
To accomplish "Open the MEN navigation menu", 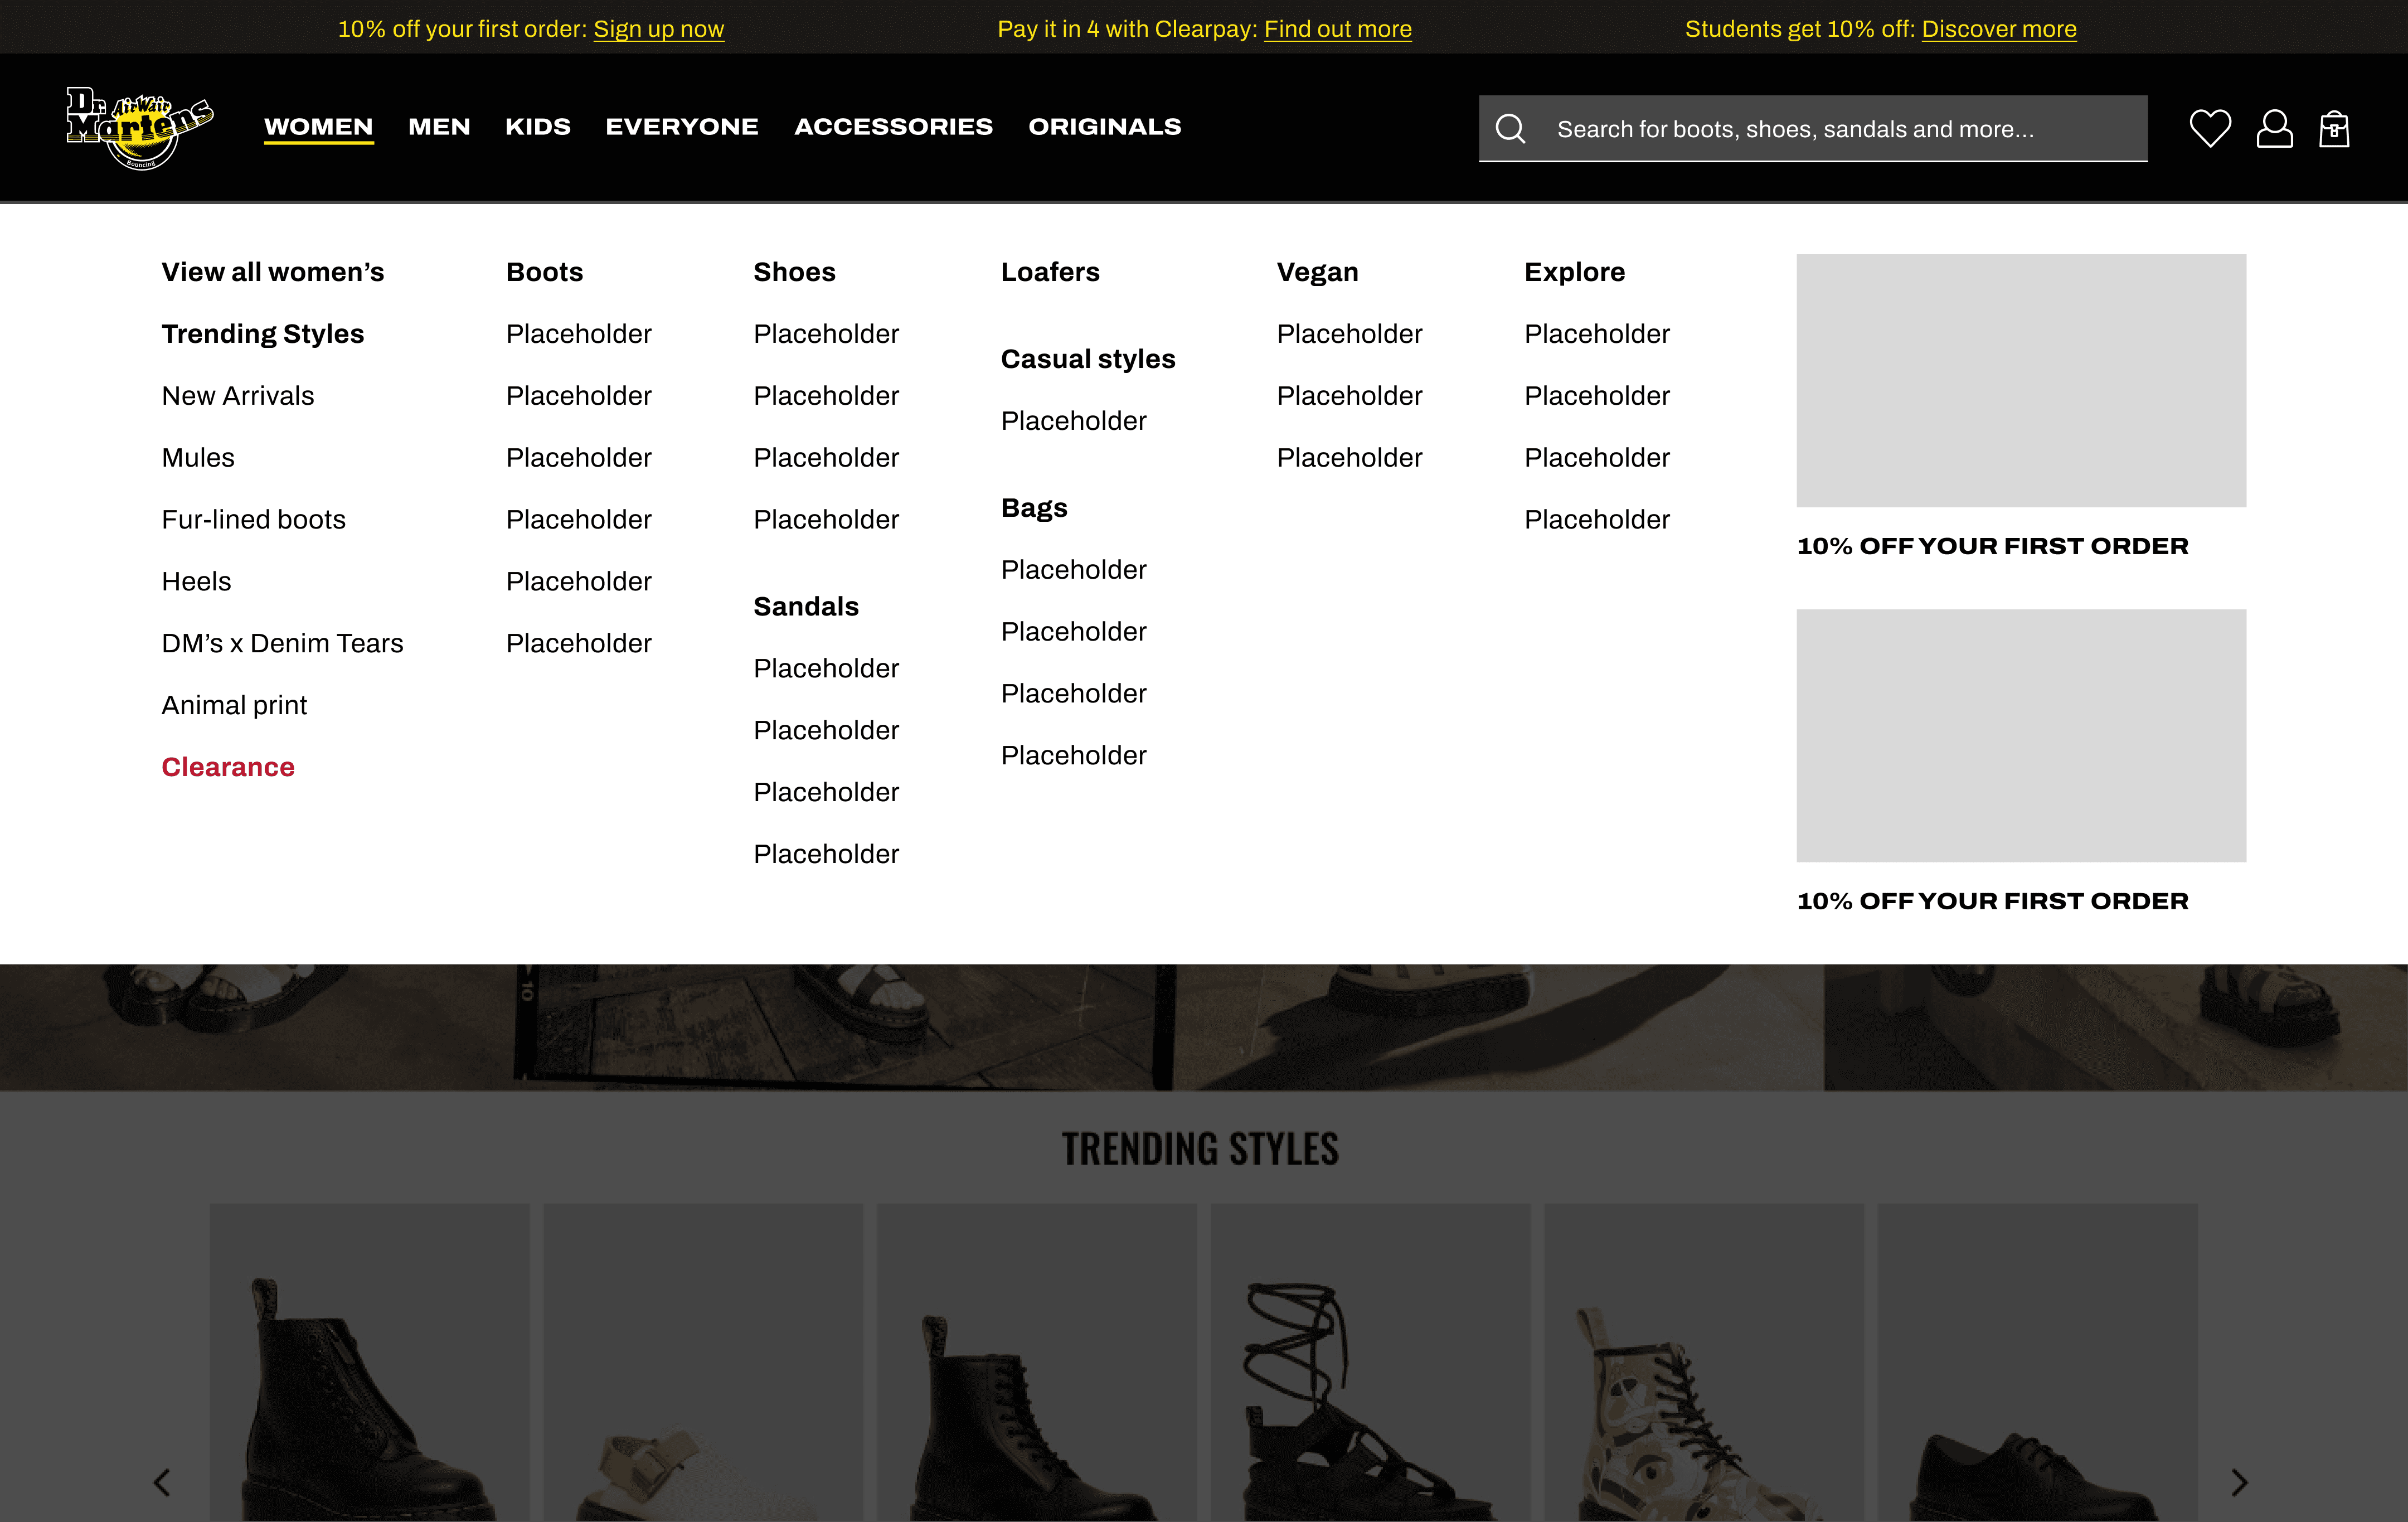I will coord(439,127).
